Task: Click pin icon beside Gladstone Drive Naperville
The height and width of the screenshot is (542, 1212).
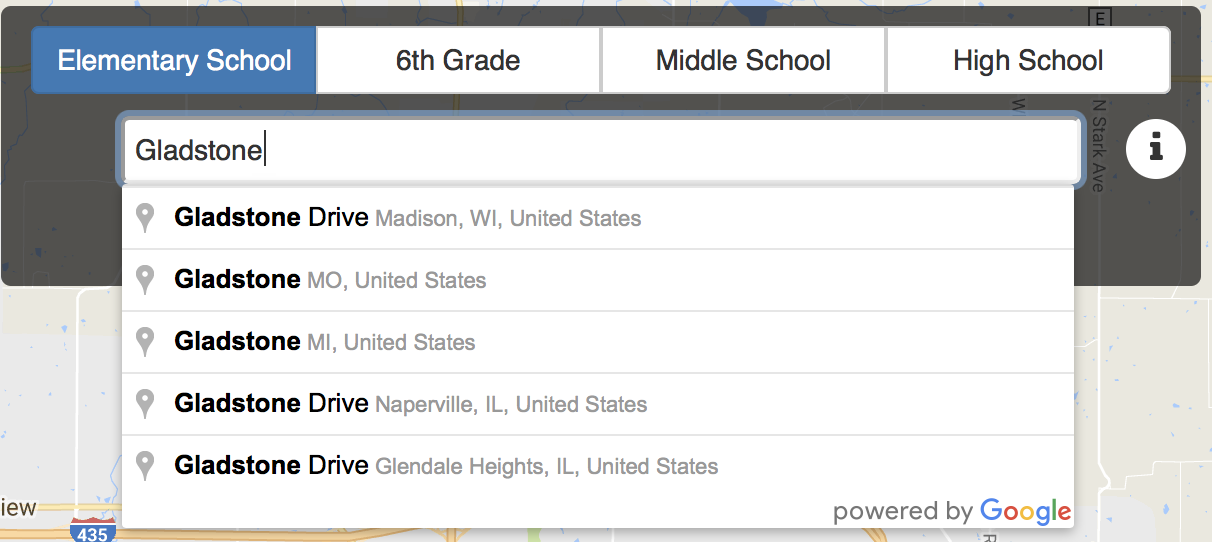Action: (x=145, y=404)
